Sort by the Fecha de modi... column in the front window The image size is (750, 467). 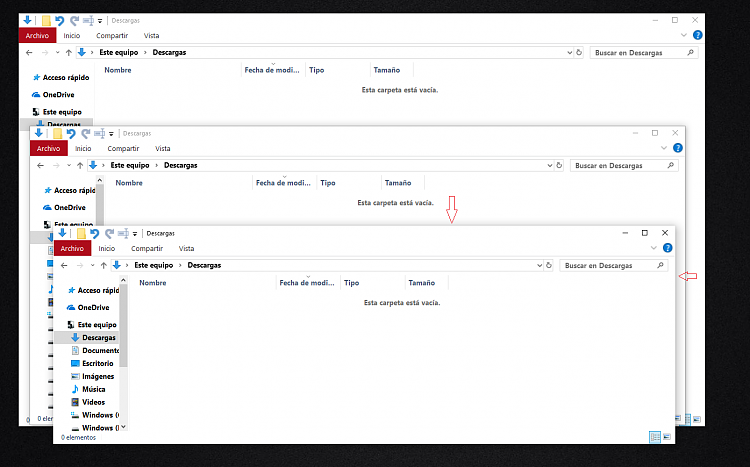point(308,283)
